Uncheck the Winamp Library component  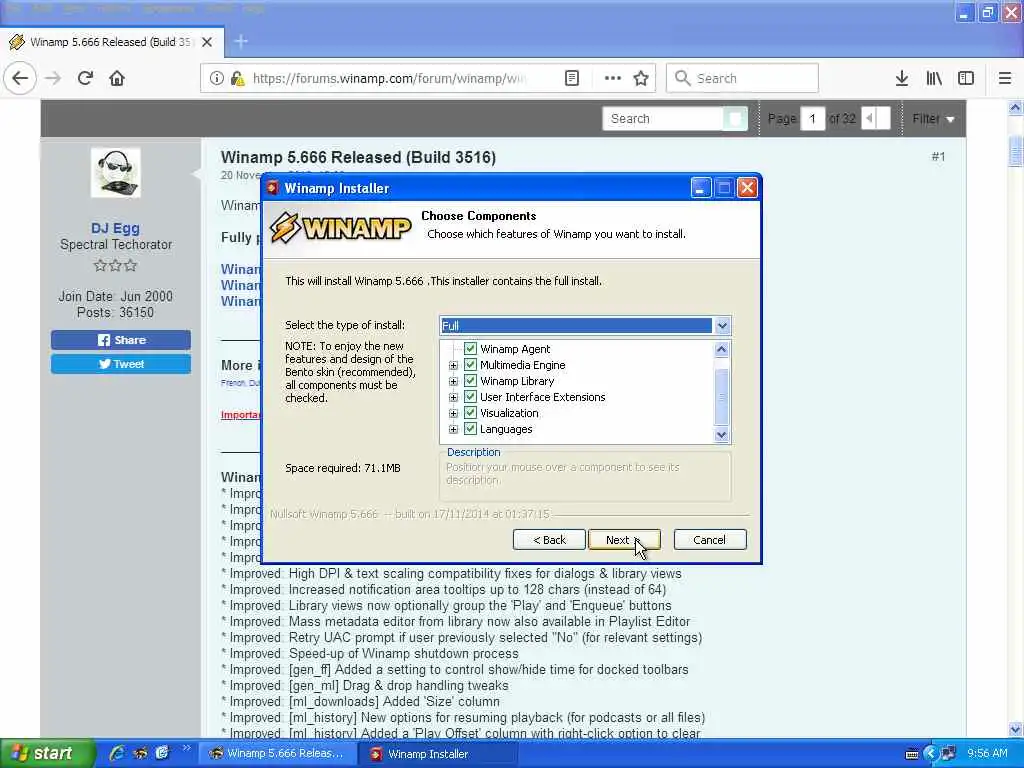tap(470, 381)
